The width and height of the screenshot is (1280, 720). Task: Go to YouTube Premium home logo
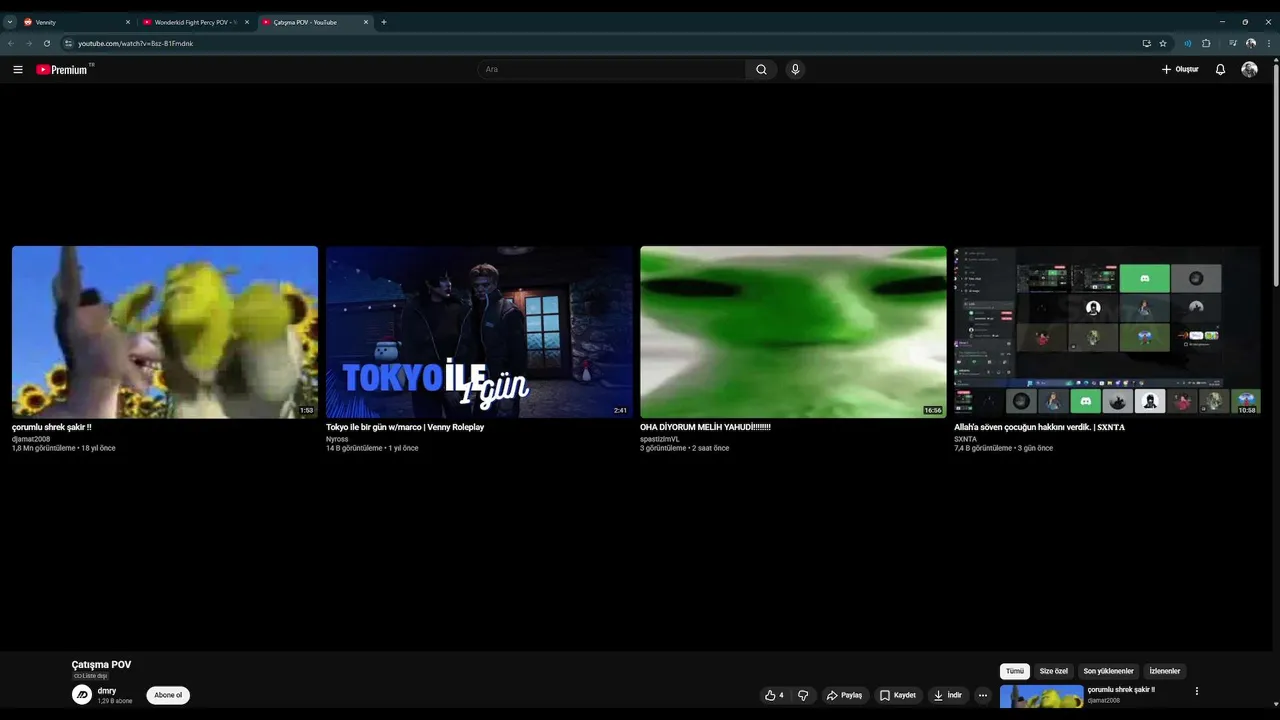pyautogui.click(x=64, y=69)
